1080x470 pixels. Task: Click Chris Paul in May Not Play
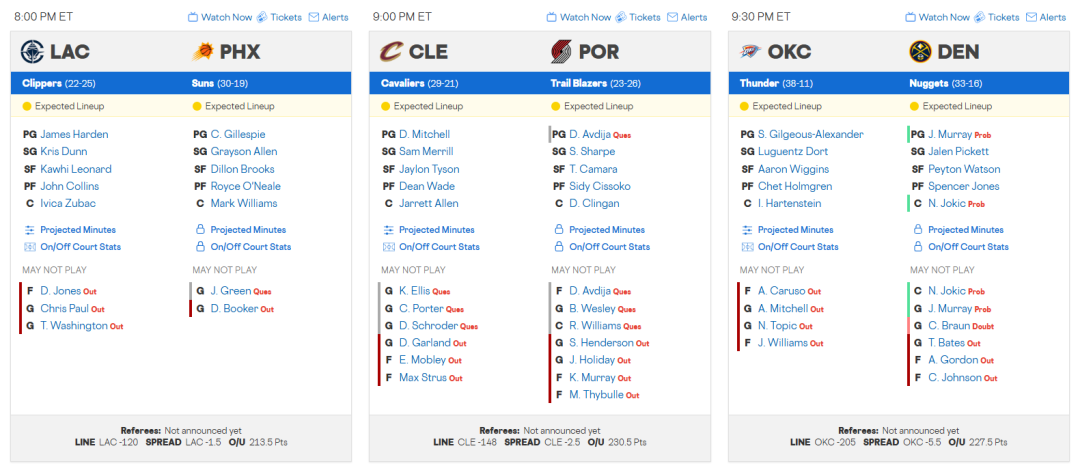[64, 308]
